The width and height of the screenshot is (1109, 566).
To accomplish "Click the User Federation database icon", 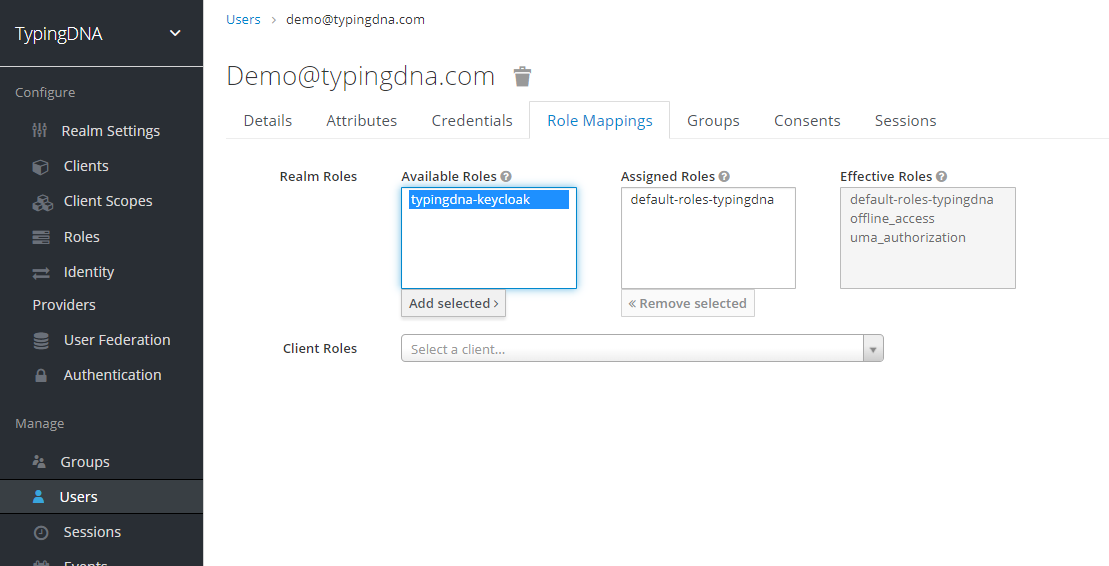I will pyautogui.click(x=41, y=340).
